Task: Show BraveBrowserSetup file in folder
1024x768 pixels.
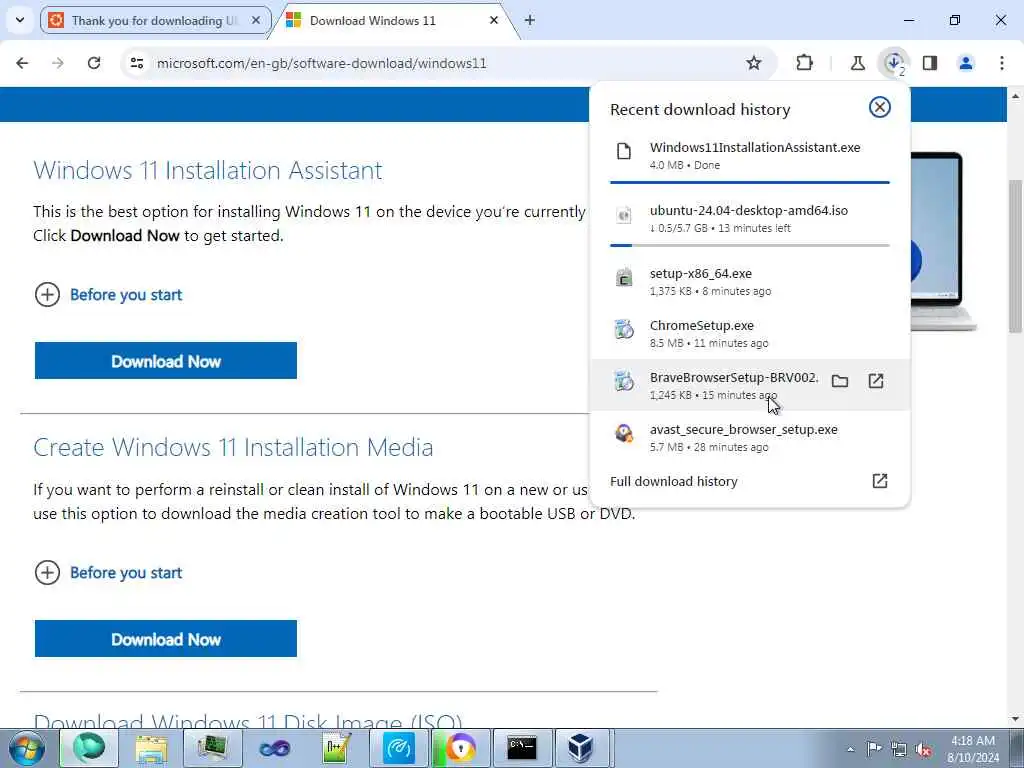Action: click(x=840, y=381)
